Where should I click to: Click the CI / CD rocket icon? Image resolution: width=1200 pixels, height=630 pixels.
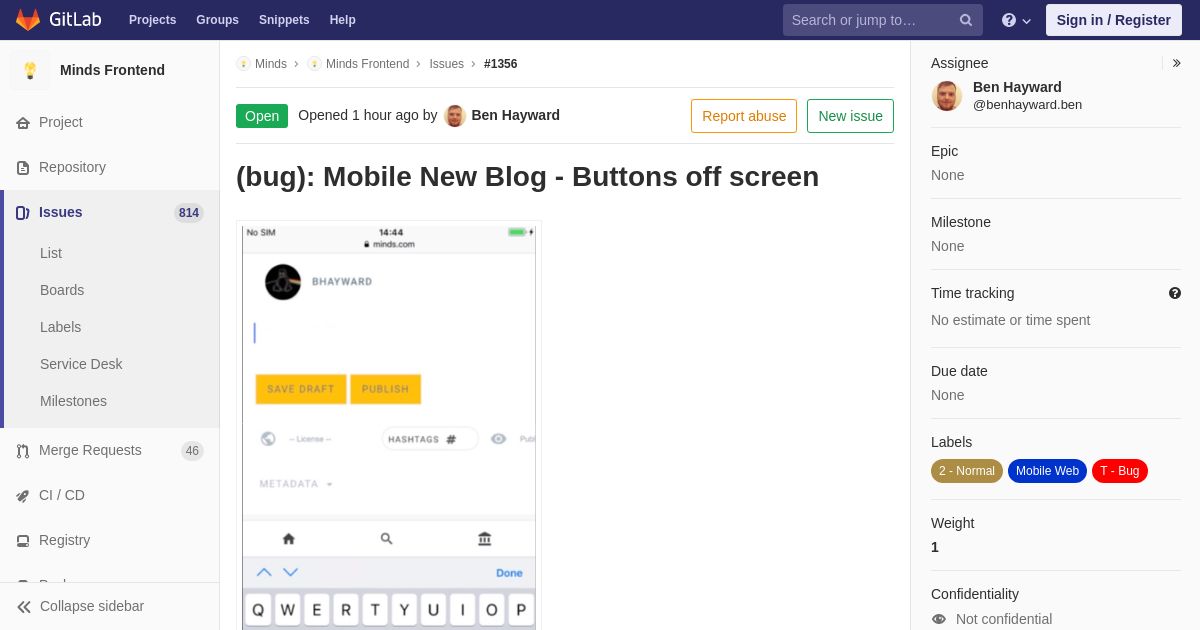23,496
